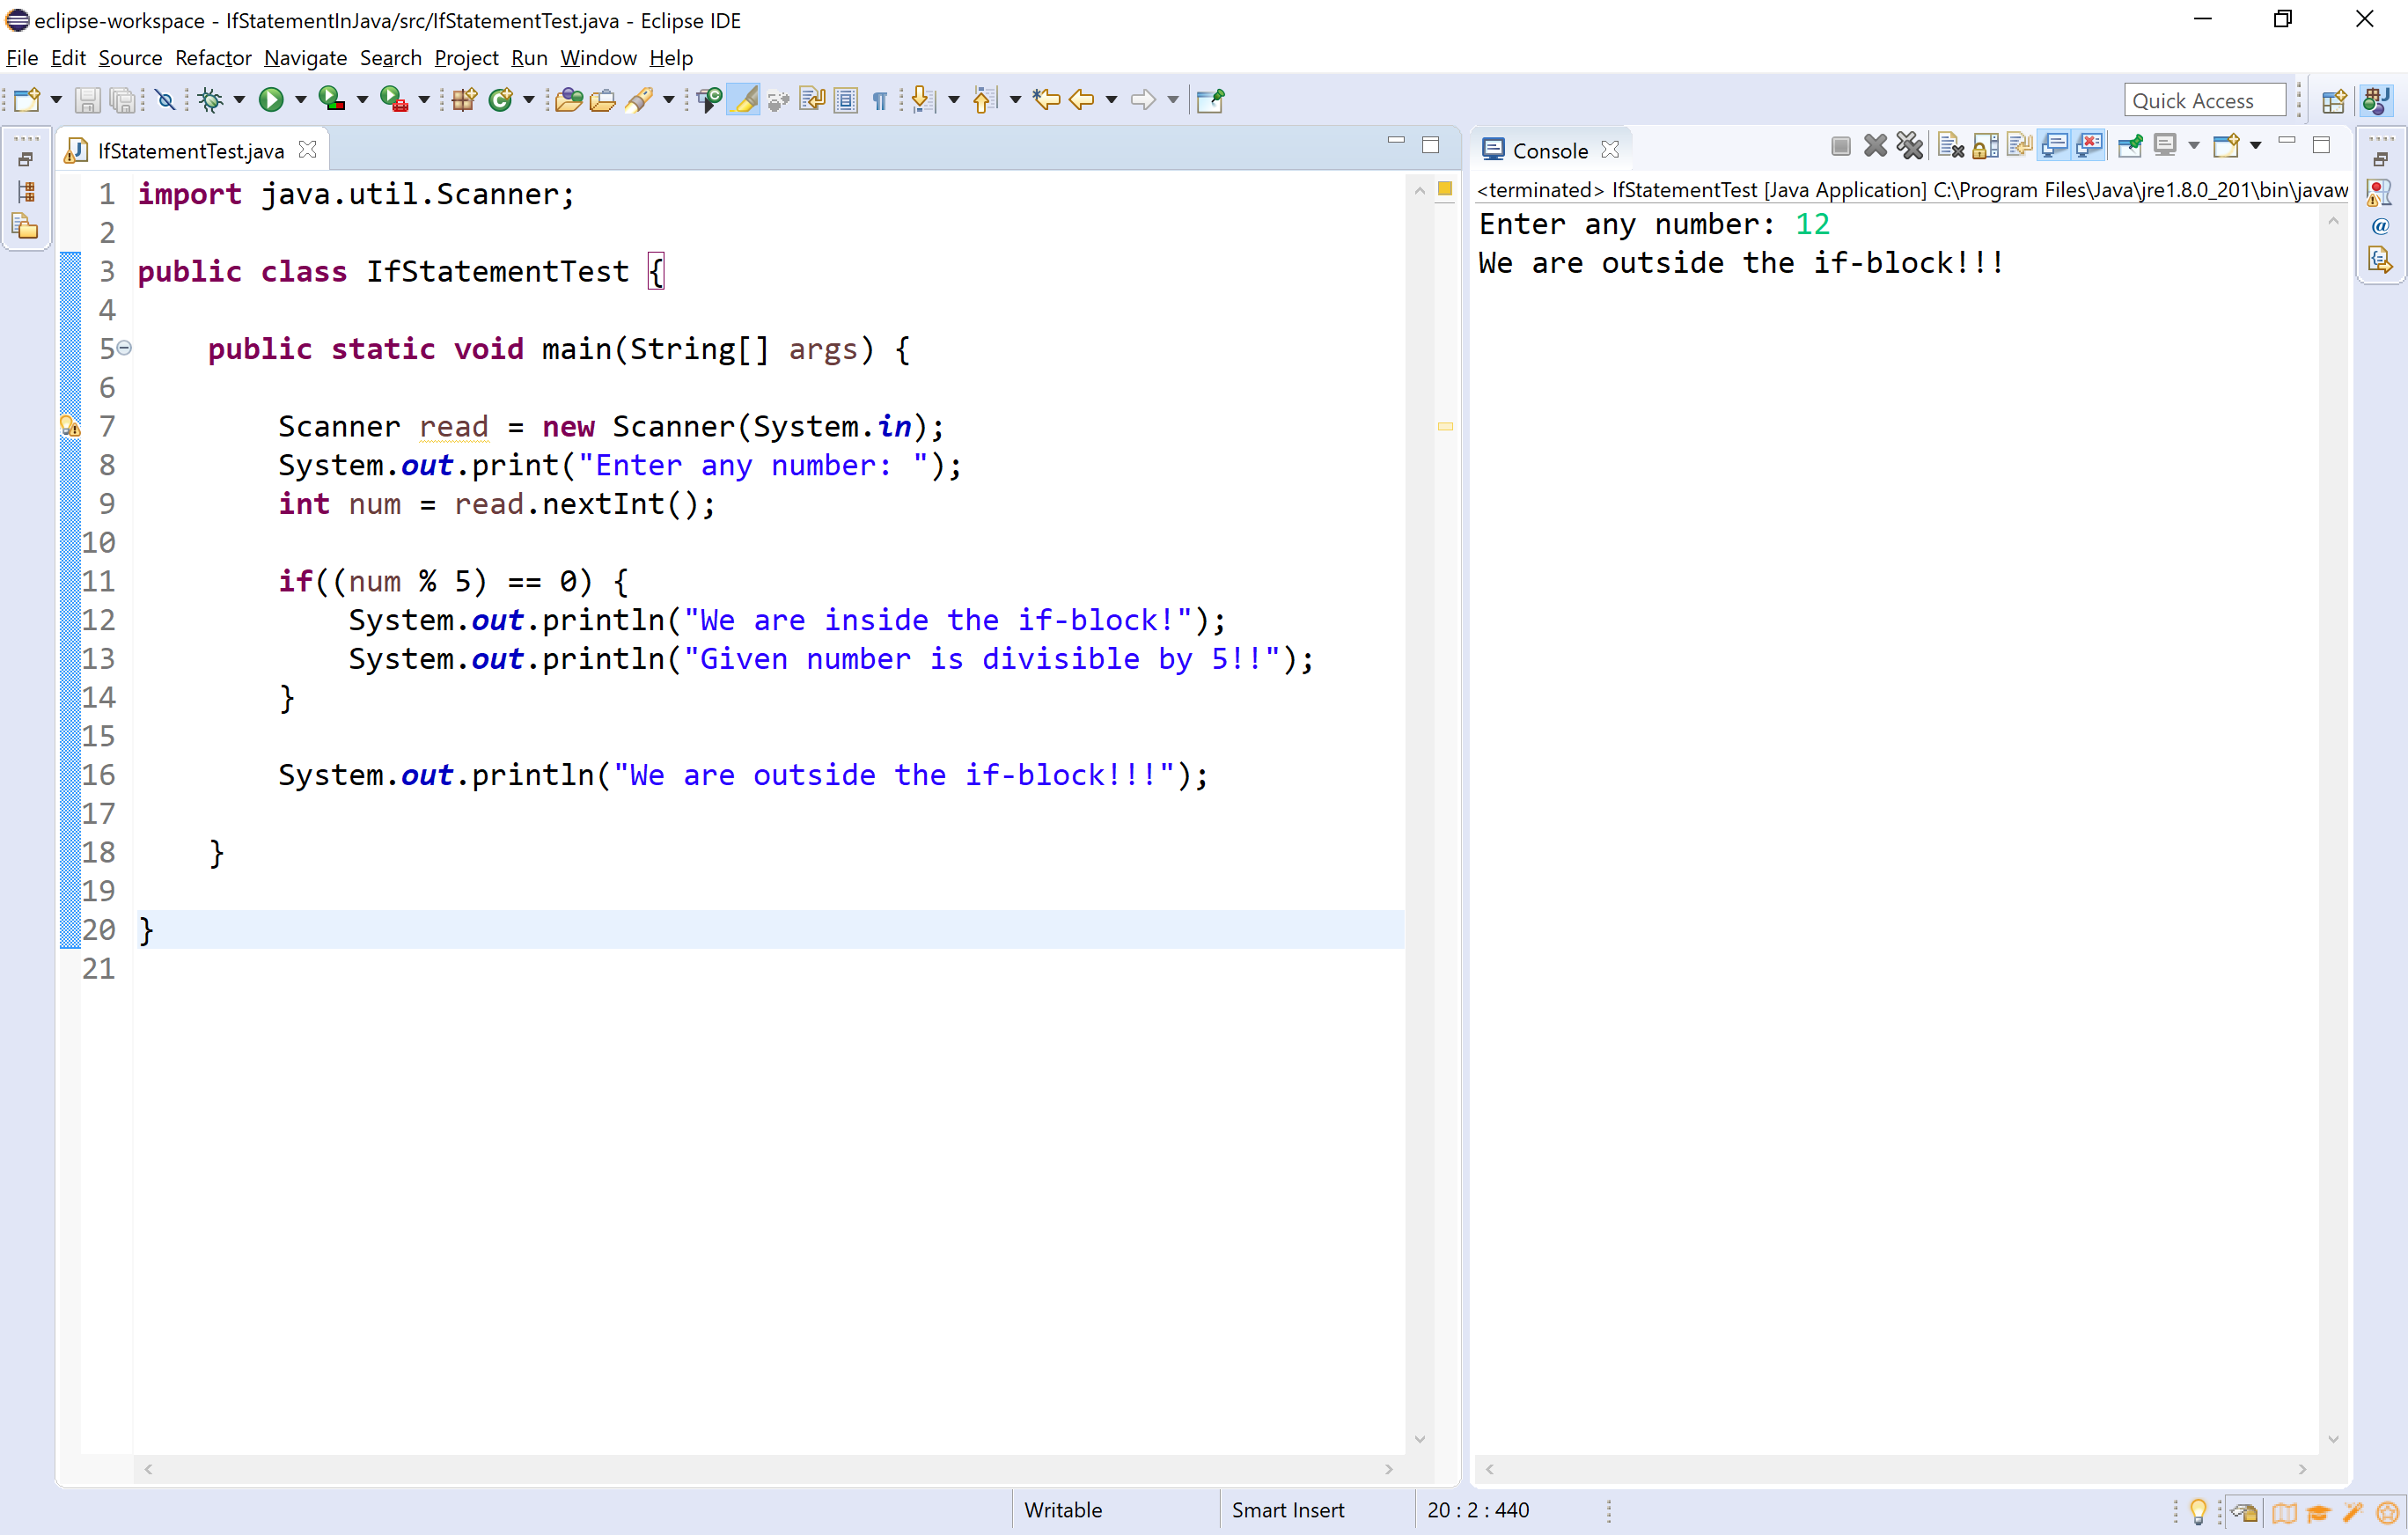This screenshot has height=1535, width=2408.
Task: Select the IfStatementTest.java editor tab
Action: click(190, 149)
